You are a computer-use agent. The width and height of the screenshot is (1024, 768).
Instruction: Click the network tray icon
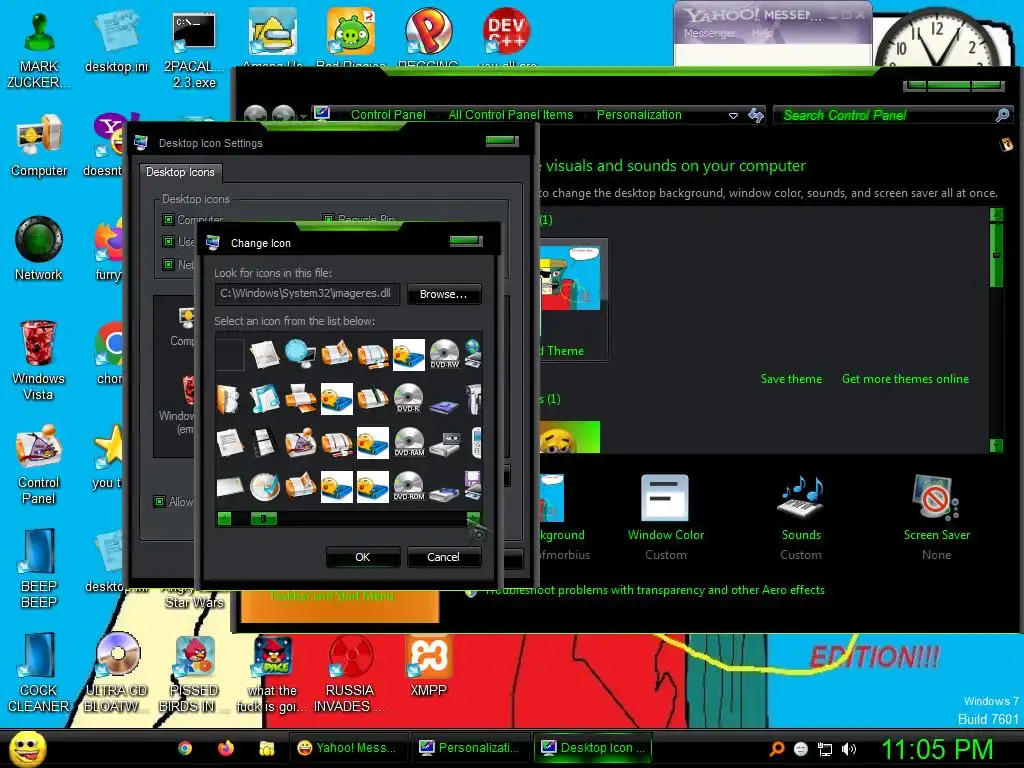click(x=825, y=749)
